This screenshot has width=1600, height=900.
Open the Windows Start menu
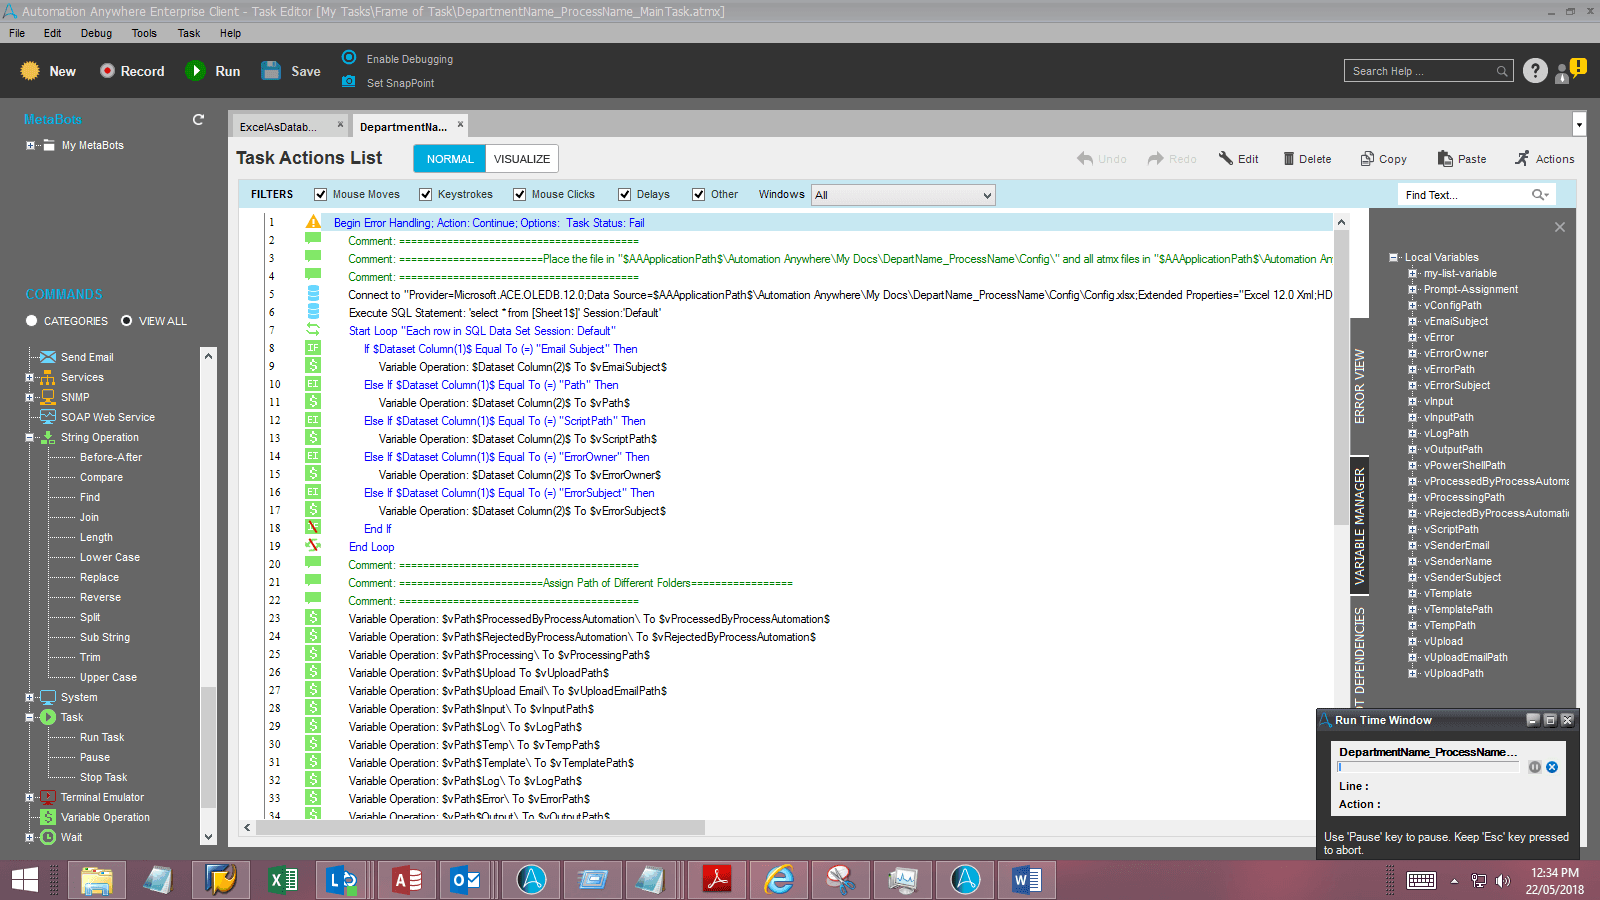point(25,880)
